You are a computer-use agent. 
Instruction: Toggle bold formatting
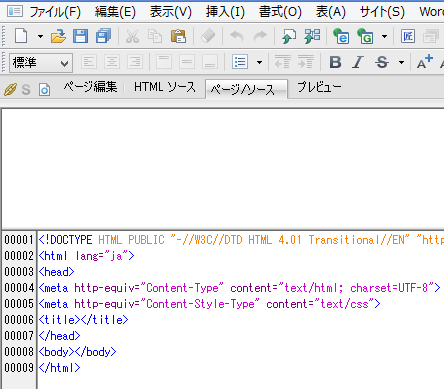[335, 62]
